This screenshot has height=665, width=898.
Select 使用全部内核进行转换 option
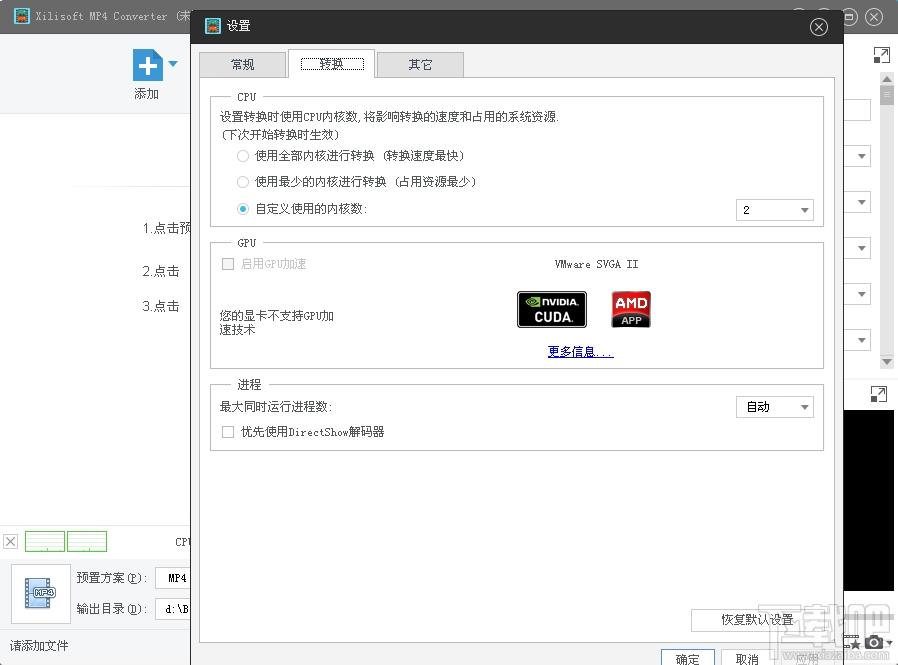tap(243, 156)
